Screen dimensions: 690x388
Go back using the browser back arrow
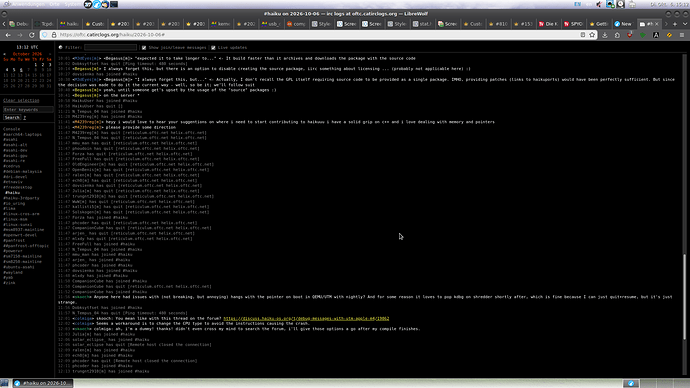[8, 35]
